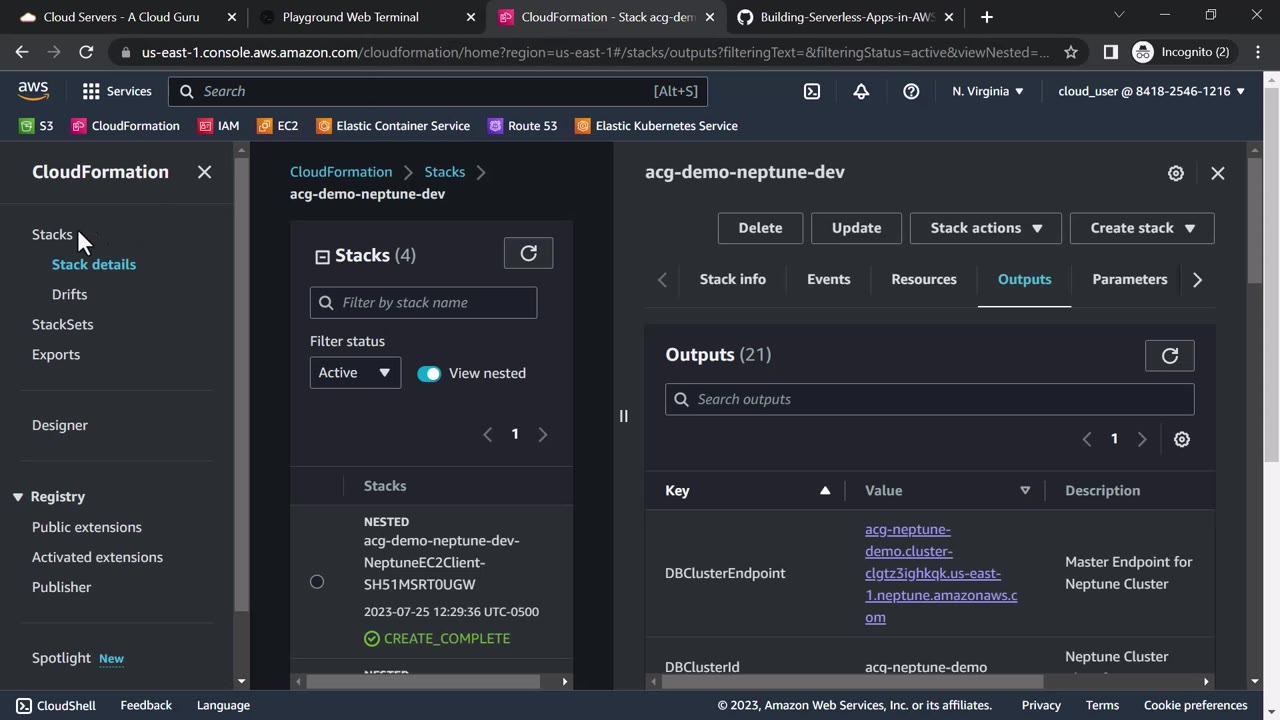Collapse the Stacks list panel
1280x720 pixels.
(322, 257)
